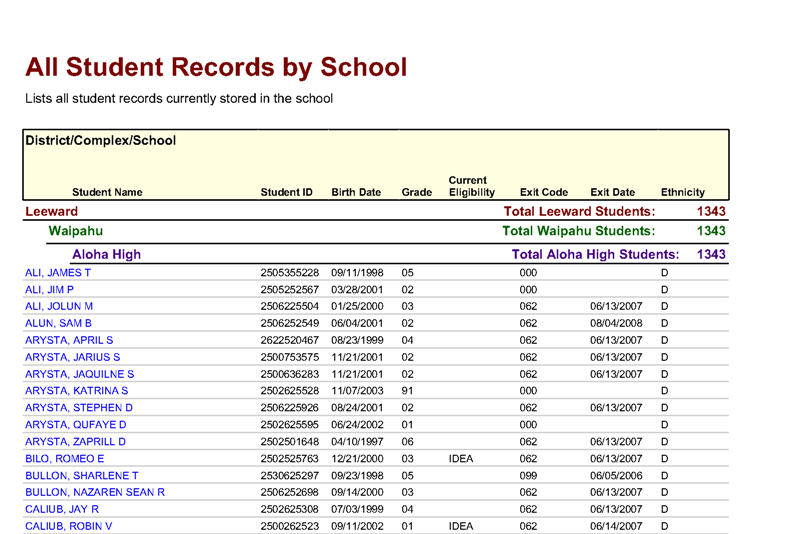The width and height of the screenshot is (799, 534).
Task: Click the Grade column header
Action: 416,192
